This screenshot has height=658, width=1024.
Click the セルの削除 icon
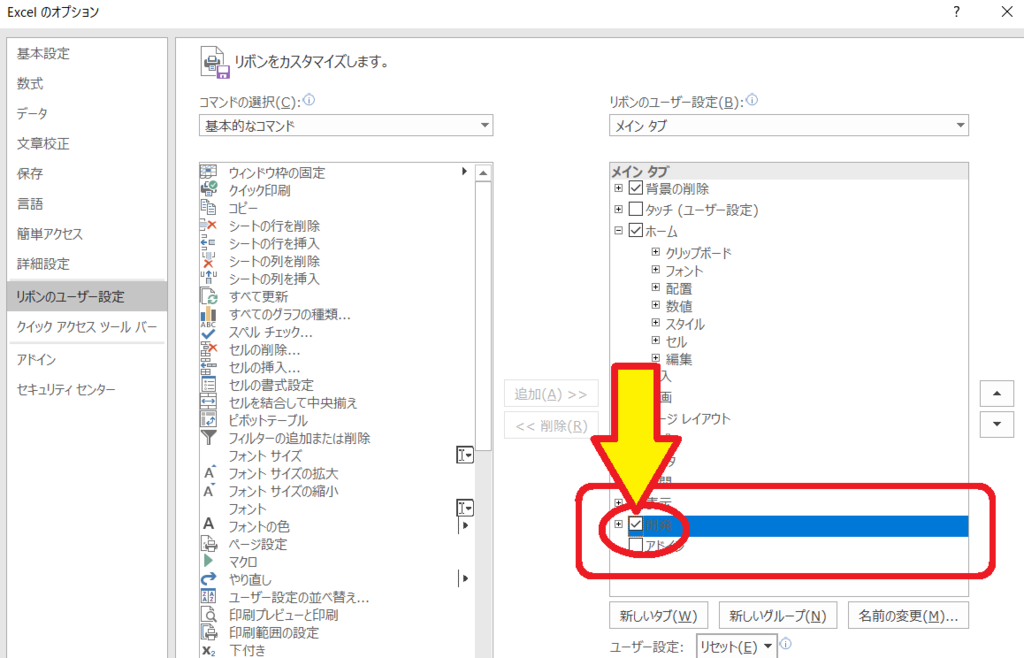tap(208, 349)
